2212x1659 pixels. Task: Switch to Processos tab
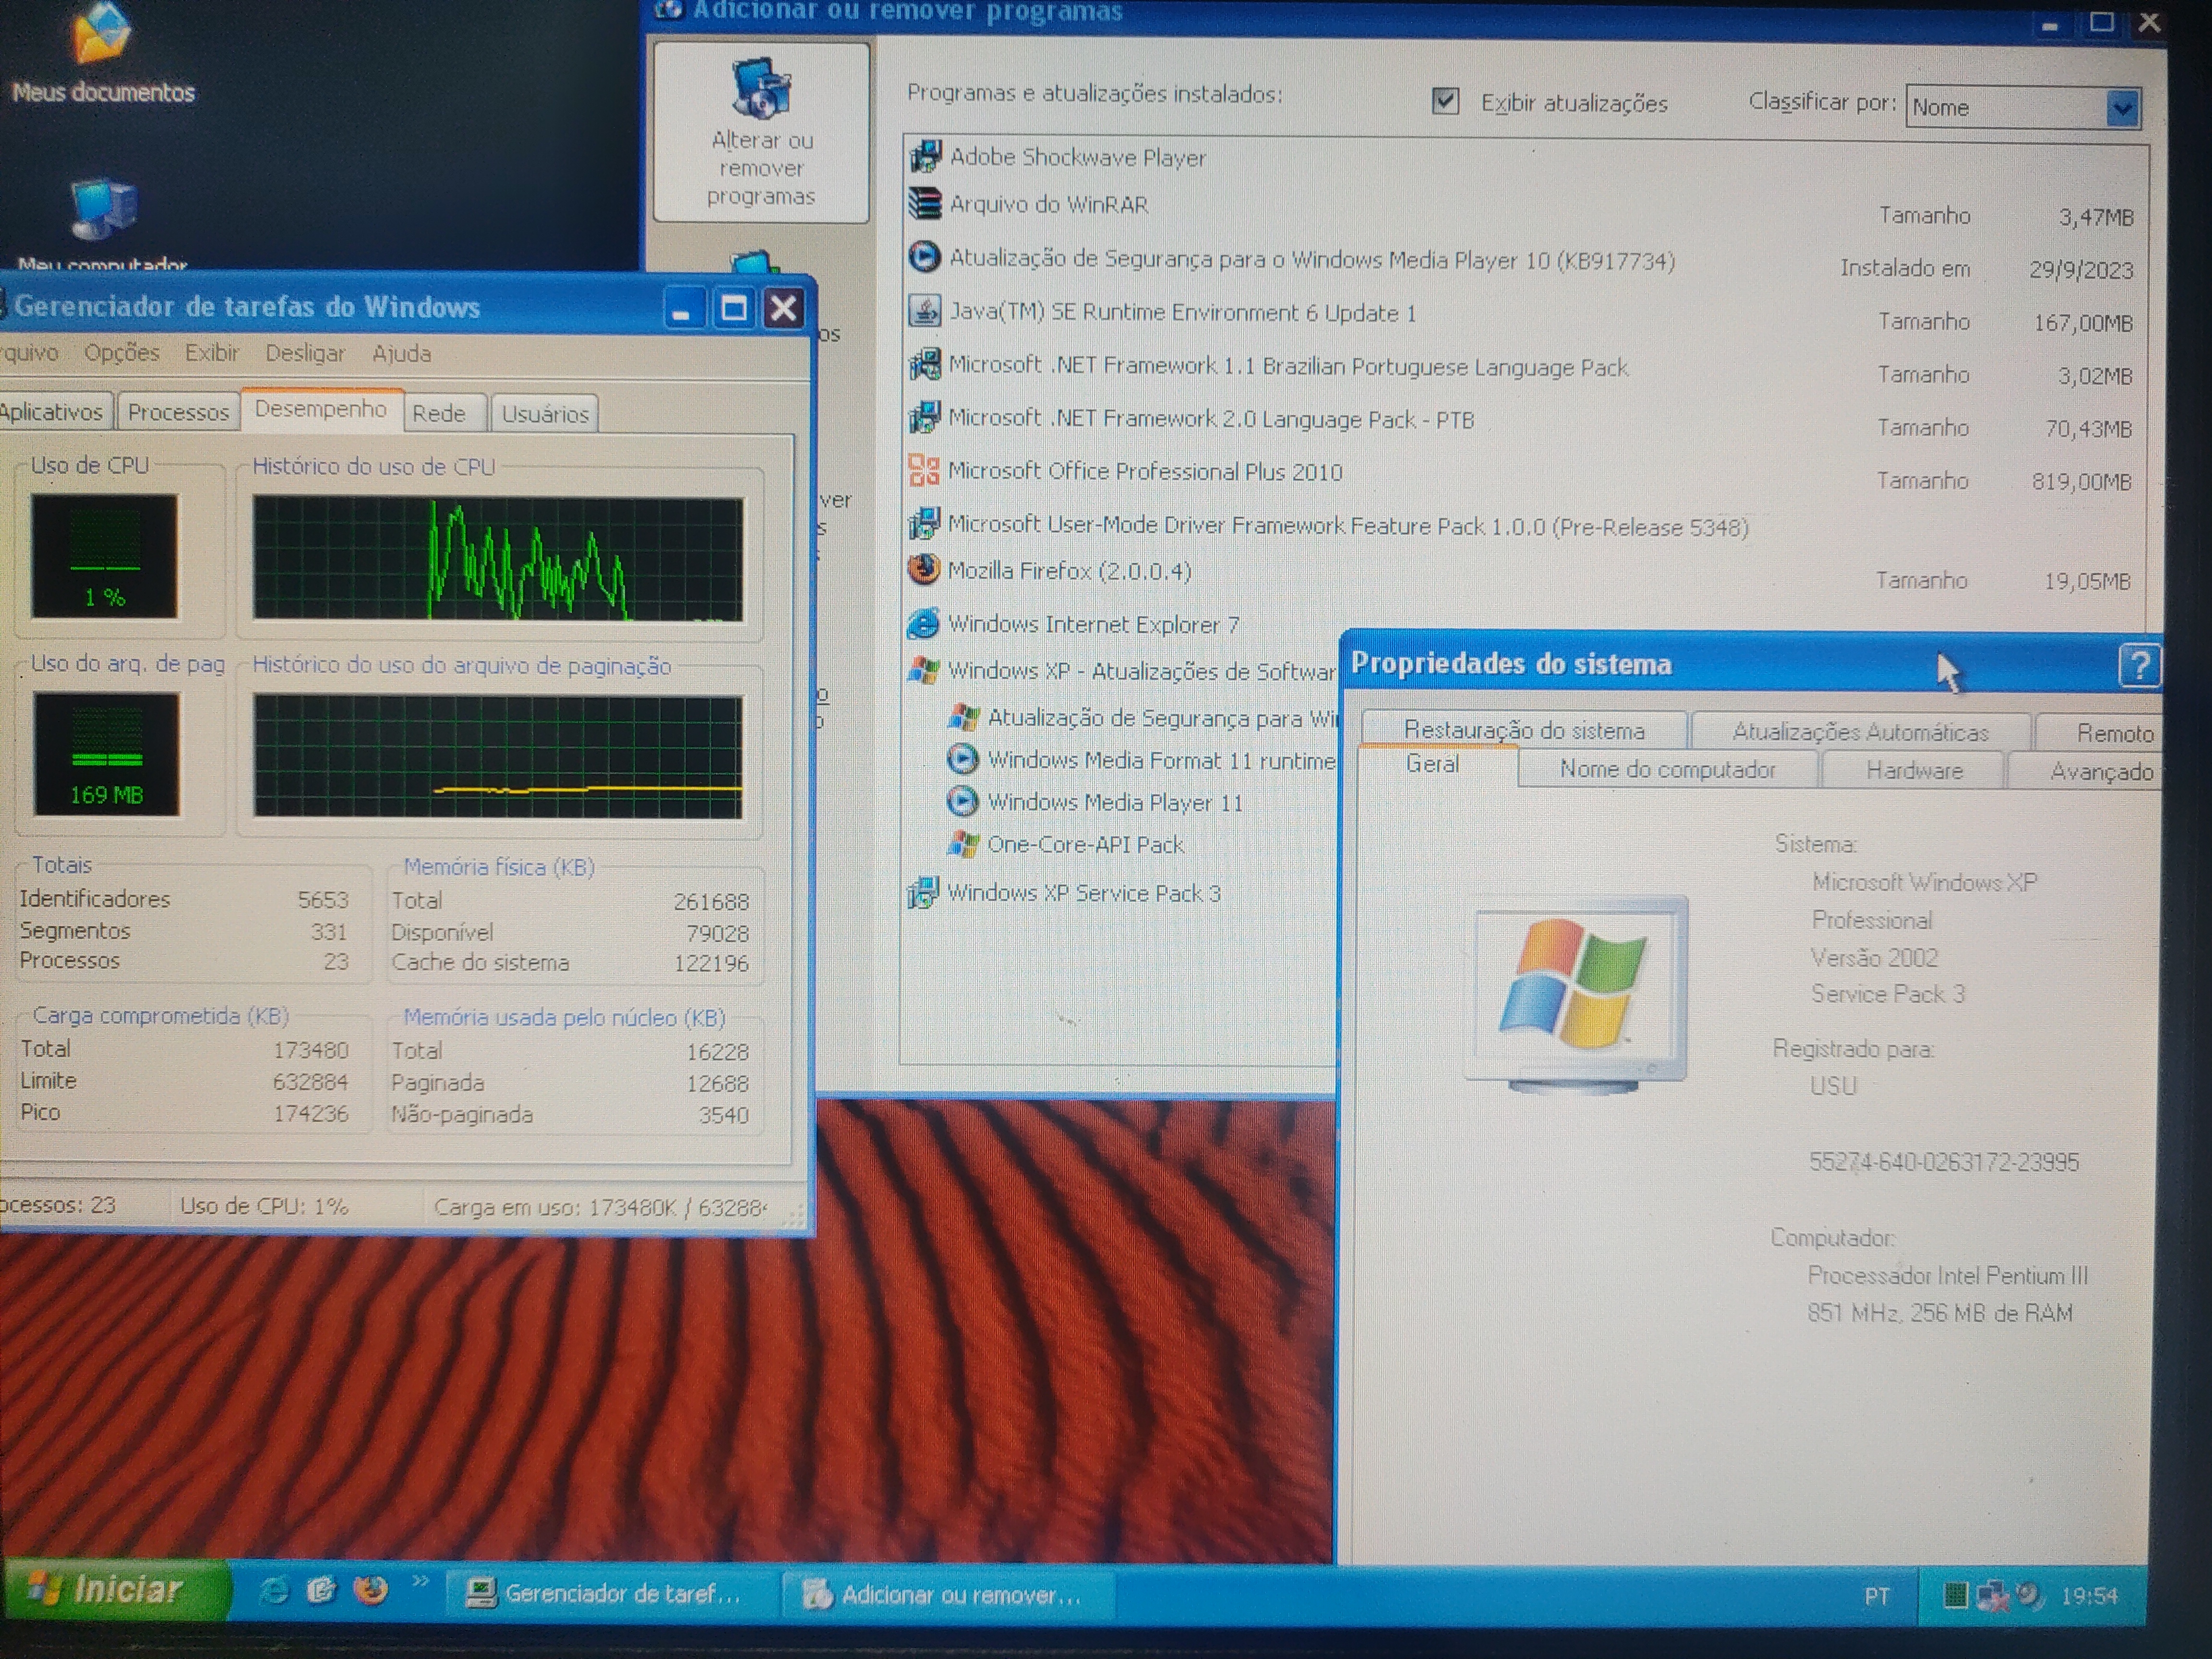click(178, 412)
